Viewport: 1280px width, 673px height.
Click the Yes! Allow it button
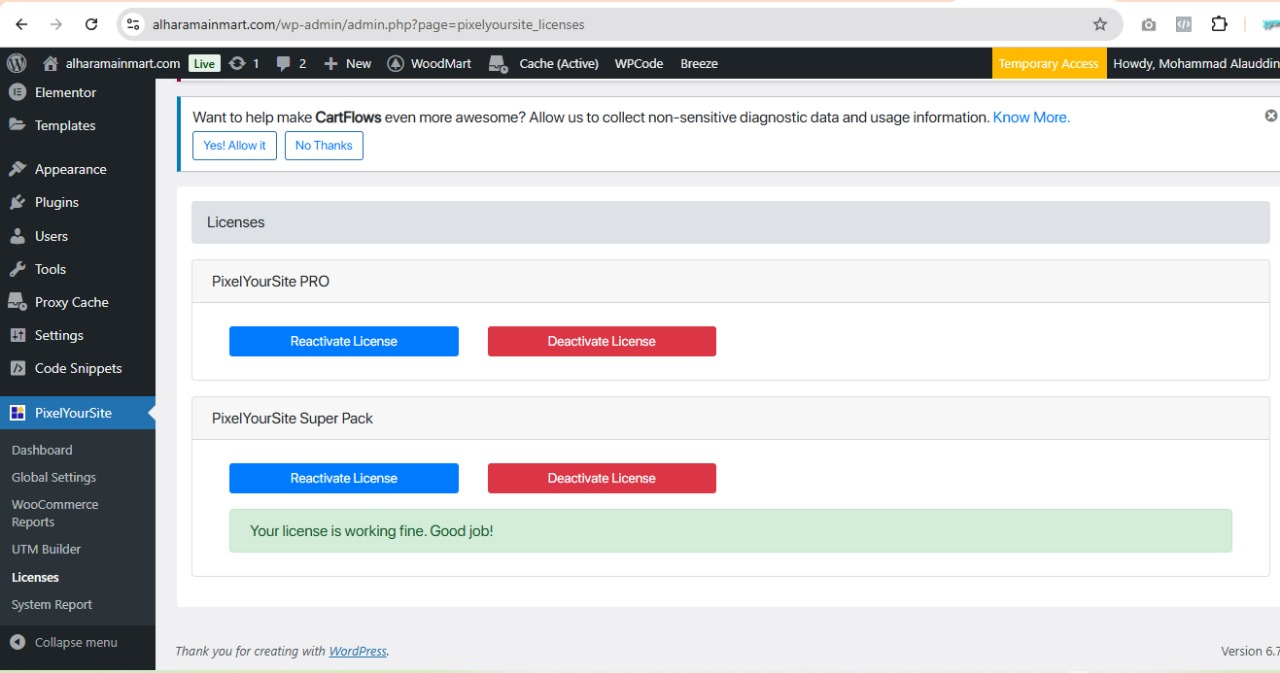click(x=234, y=145)
